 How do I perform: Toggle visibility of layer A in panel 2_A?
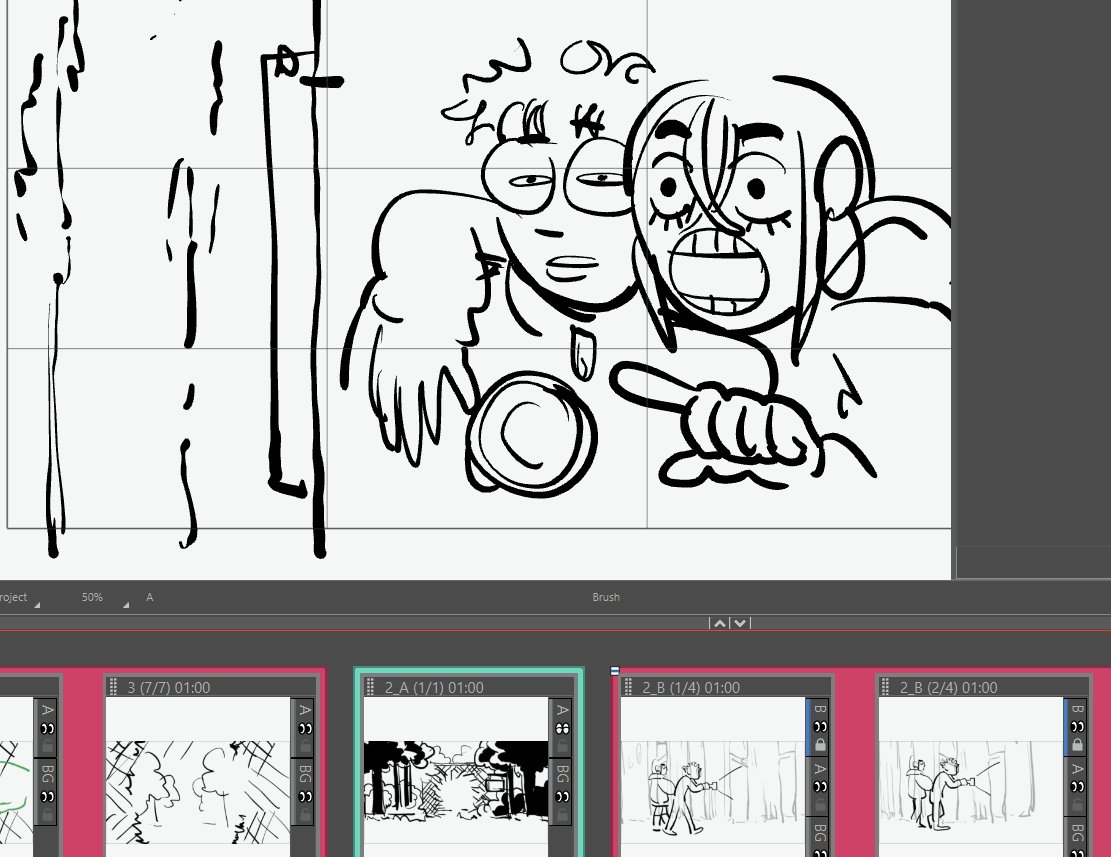point(562,729)
